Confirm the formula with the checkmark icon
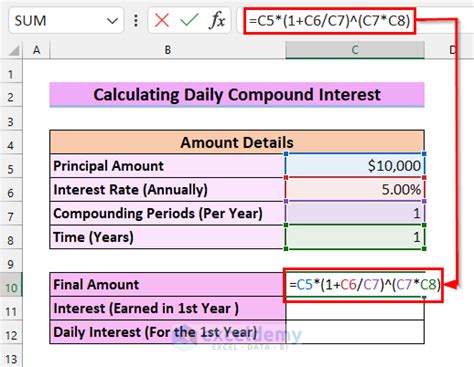This screenshot has width=474, height=367. tap(189, 21)
